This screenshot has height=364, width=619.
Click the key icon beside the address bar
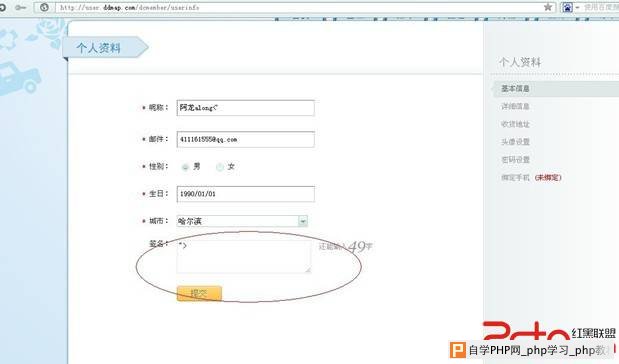(x=21, y=8)
